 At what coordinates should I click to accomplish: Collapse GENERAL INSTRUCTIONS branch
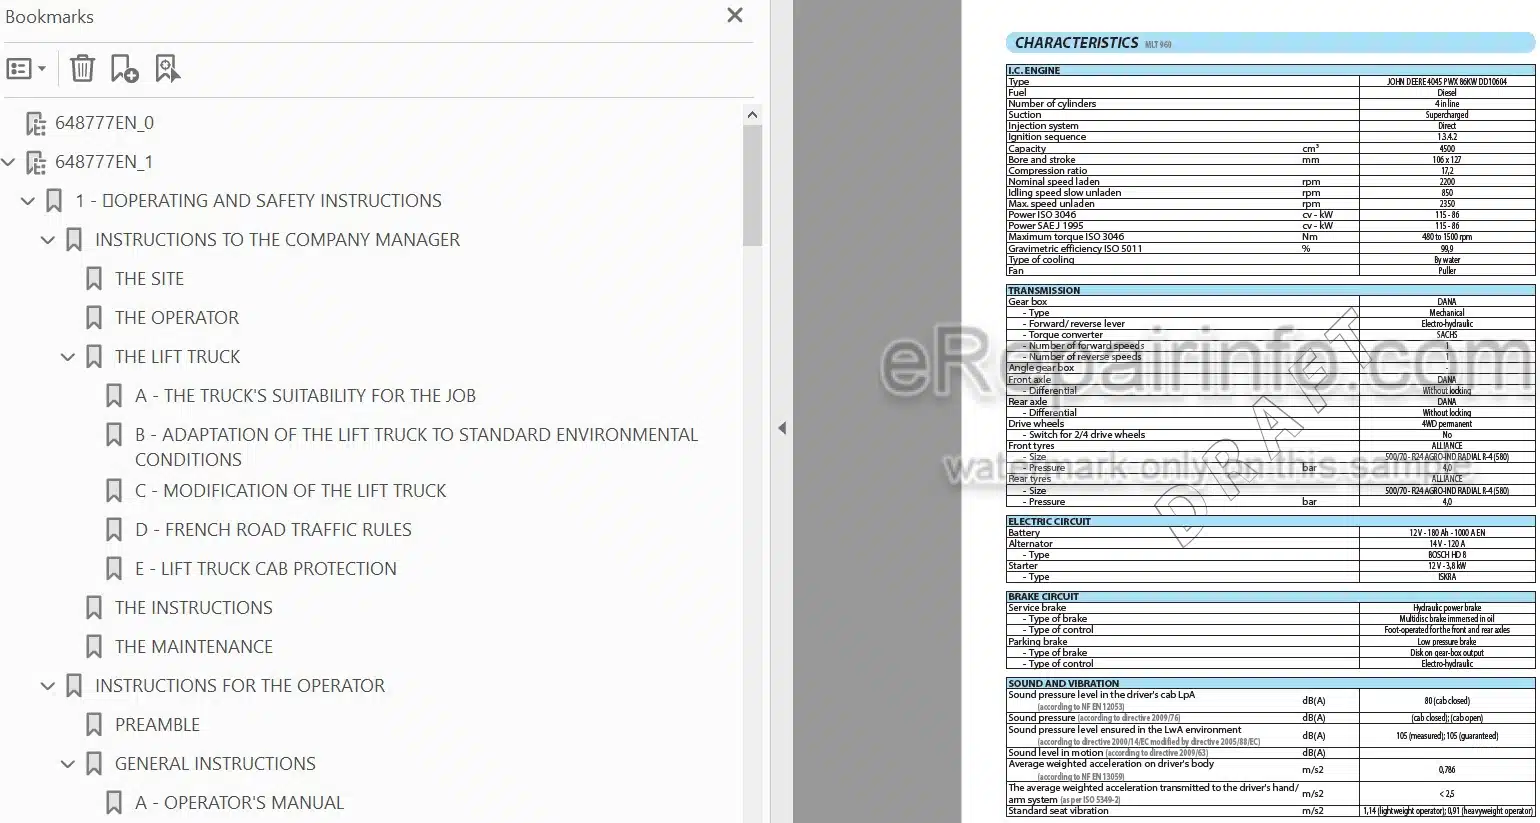pos(68,764)
